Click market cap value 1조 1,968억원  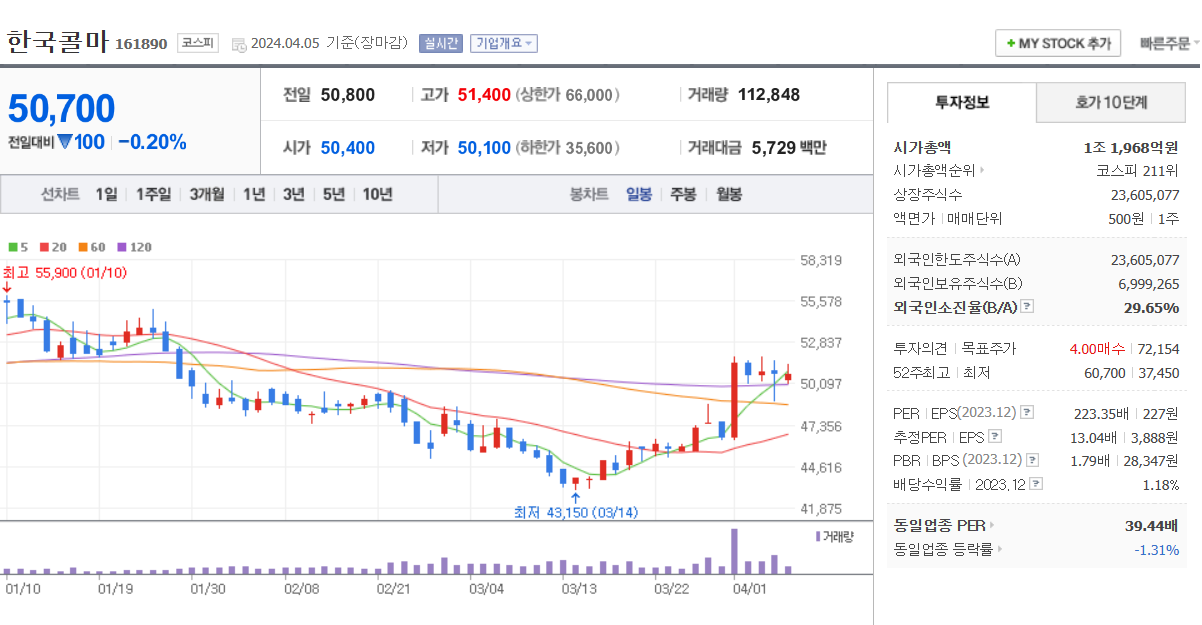pyautogui.click(x=1131, y=147)
